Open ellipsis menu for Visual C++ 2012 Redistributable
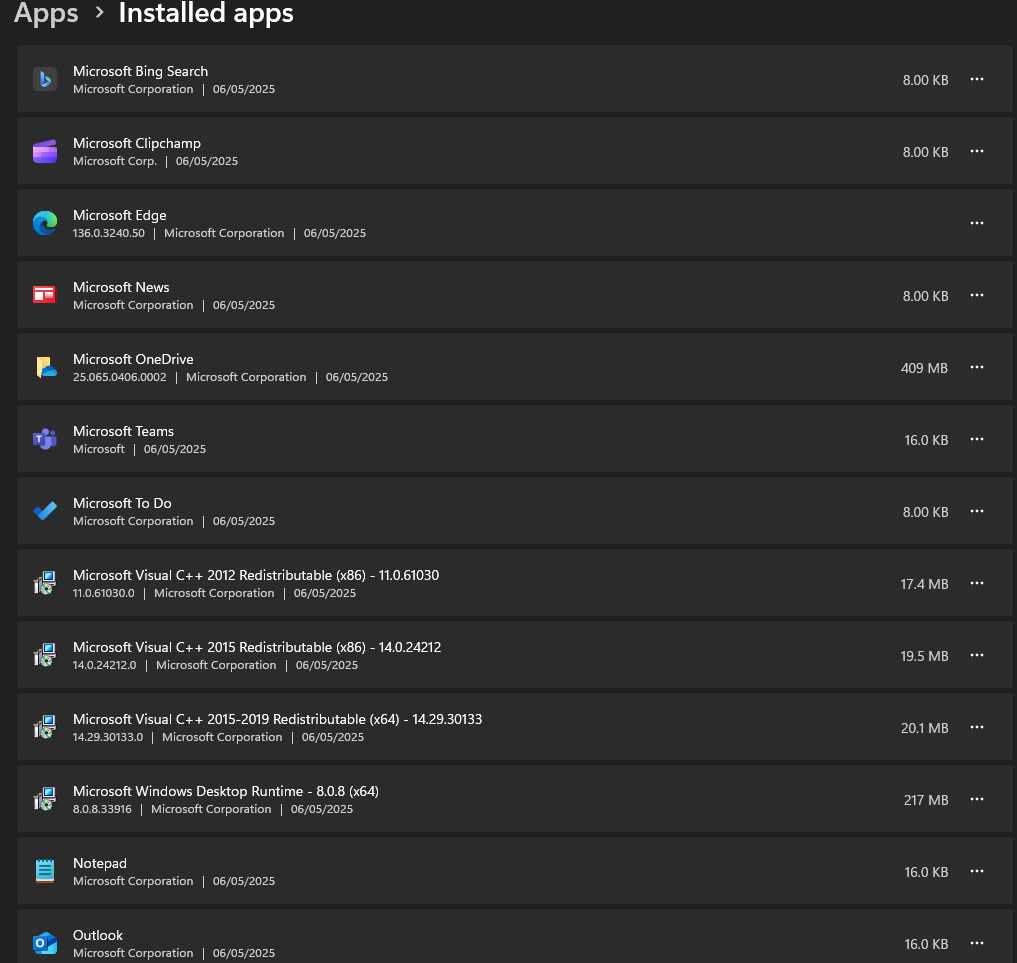 point(977,583)
